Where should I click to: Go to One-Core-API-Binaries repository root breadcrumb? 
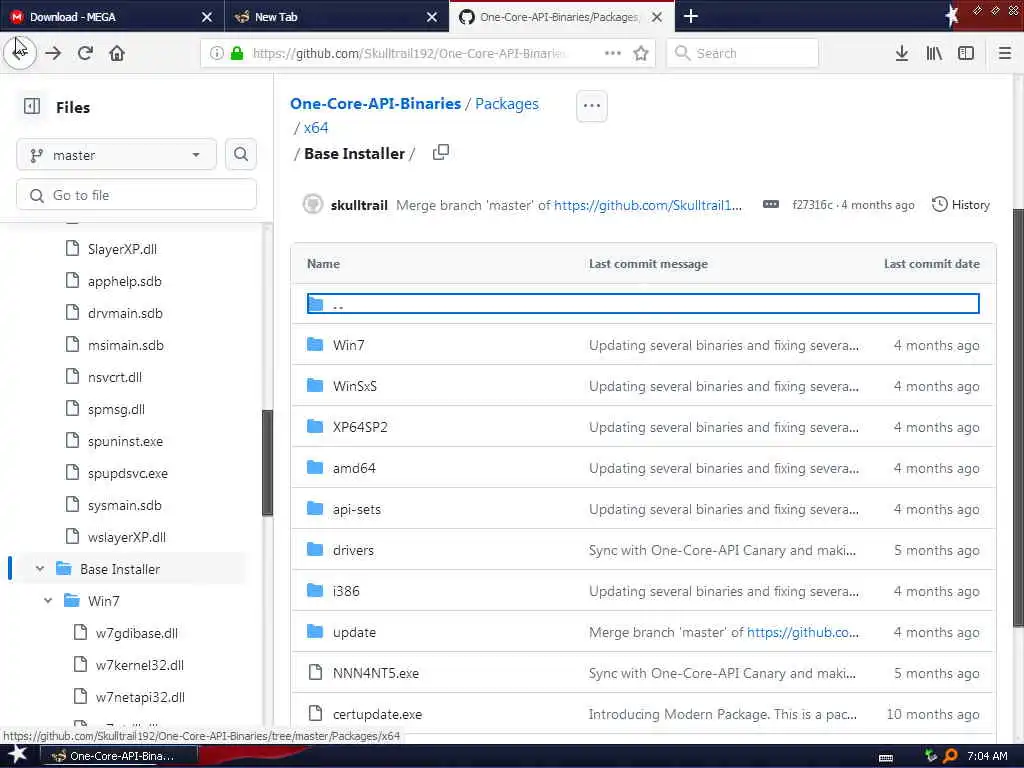coord(376,104)
